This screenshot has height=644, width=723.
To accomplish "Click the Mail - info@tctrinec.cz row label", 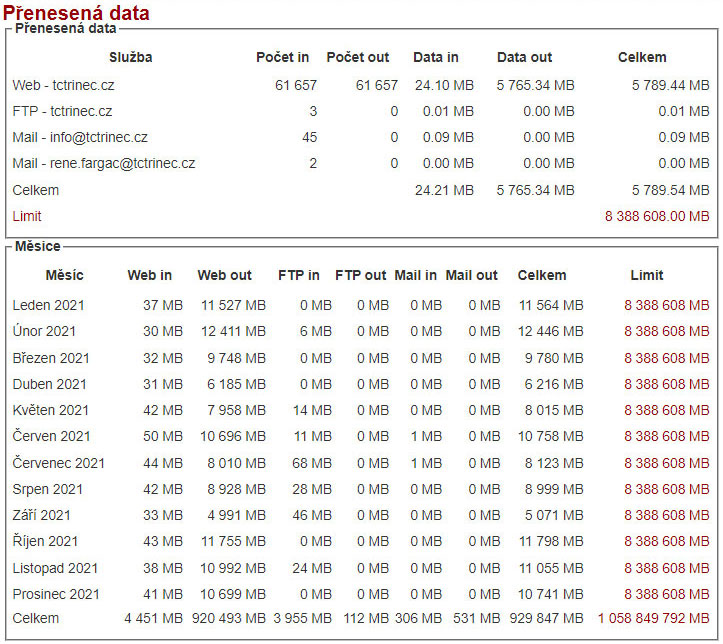I will (x=80, y=137).
